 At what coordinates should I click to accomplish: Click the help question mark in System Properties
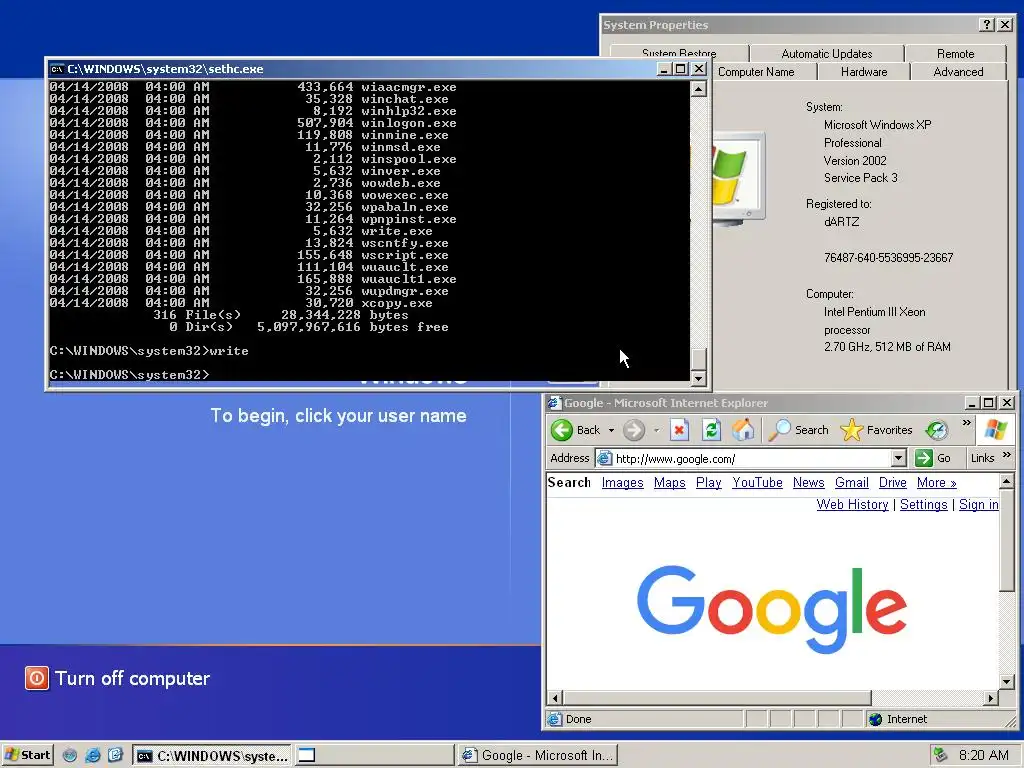(x=987, y=25)
